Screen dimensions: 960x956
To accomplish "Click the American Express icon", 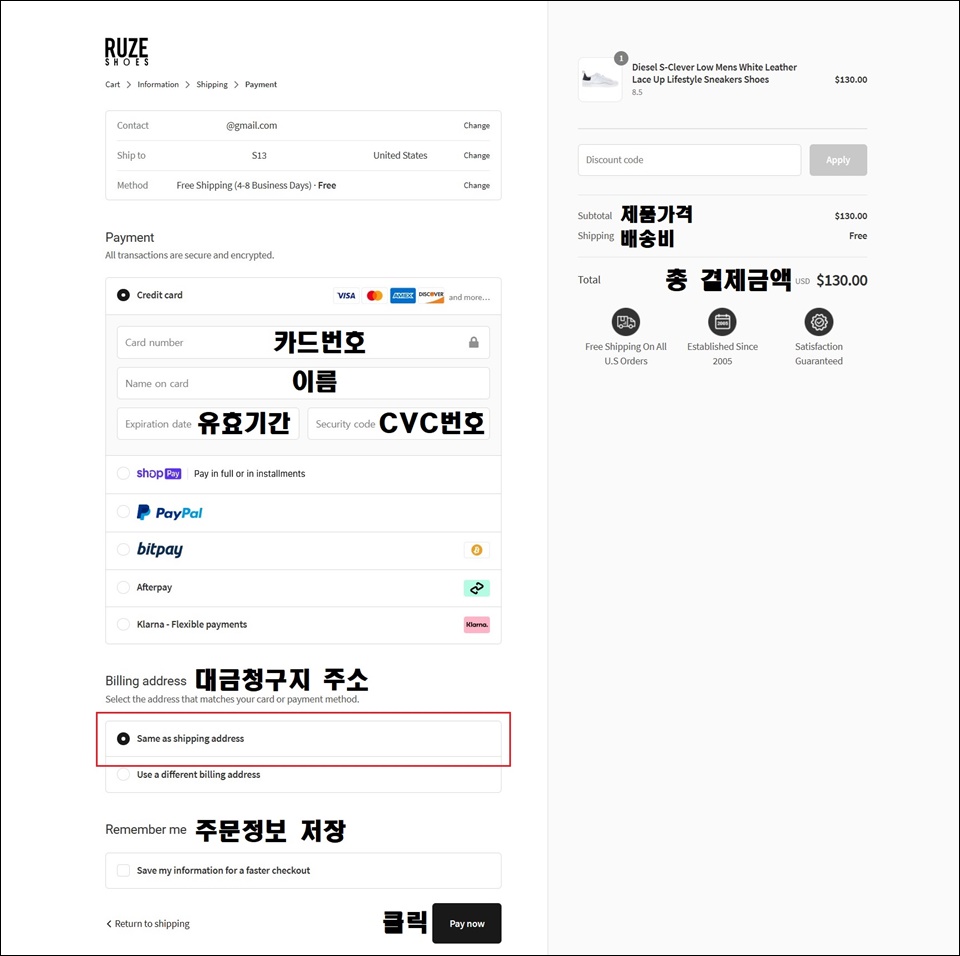I will coord(403,296).
